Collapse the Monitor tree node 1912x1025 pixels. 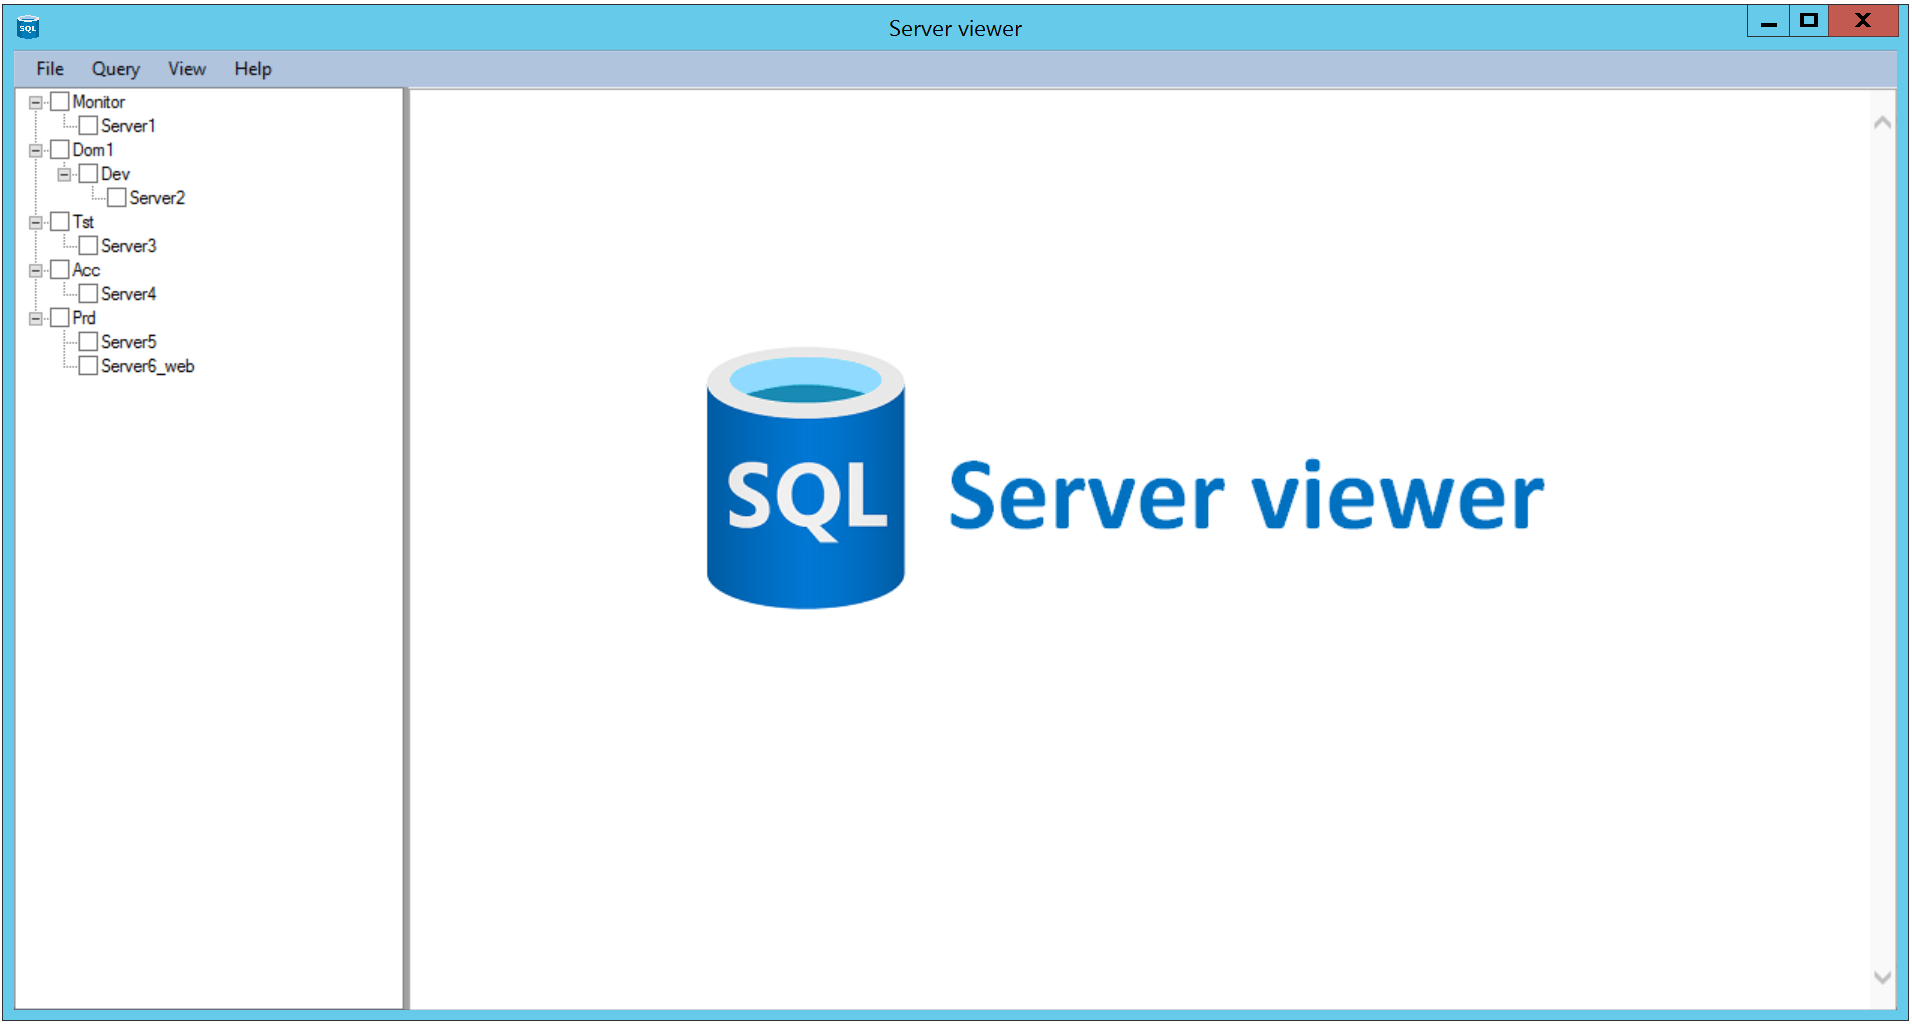click(x=36, y=102)
